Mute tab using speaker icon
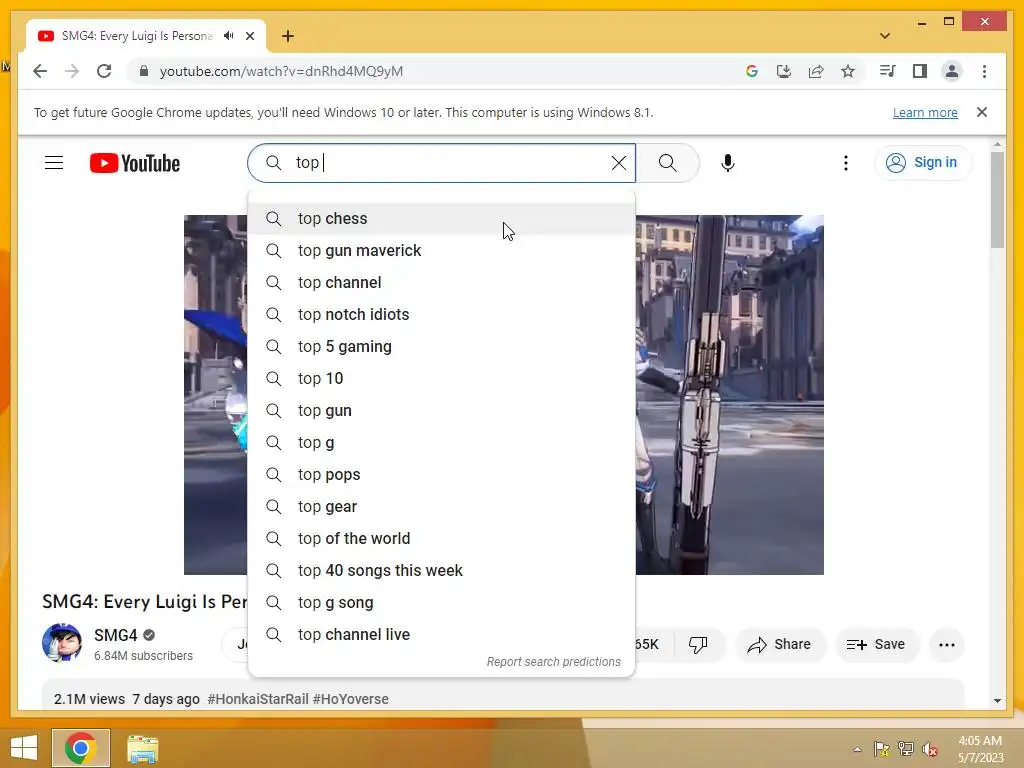The image size is (1024, 768). (x=229, y=36)
